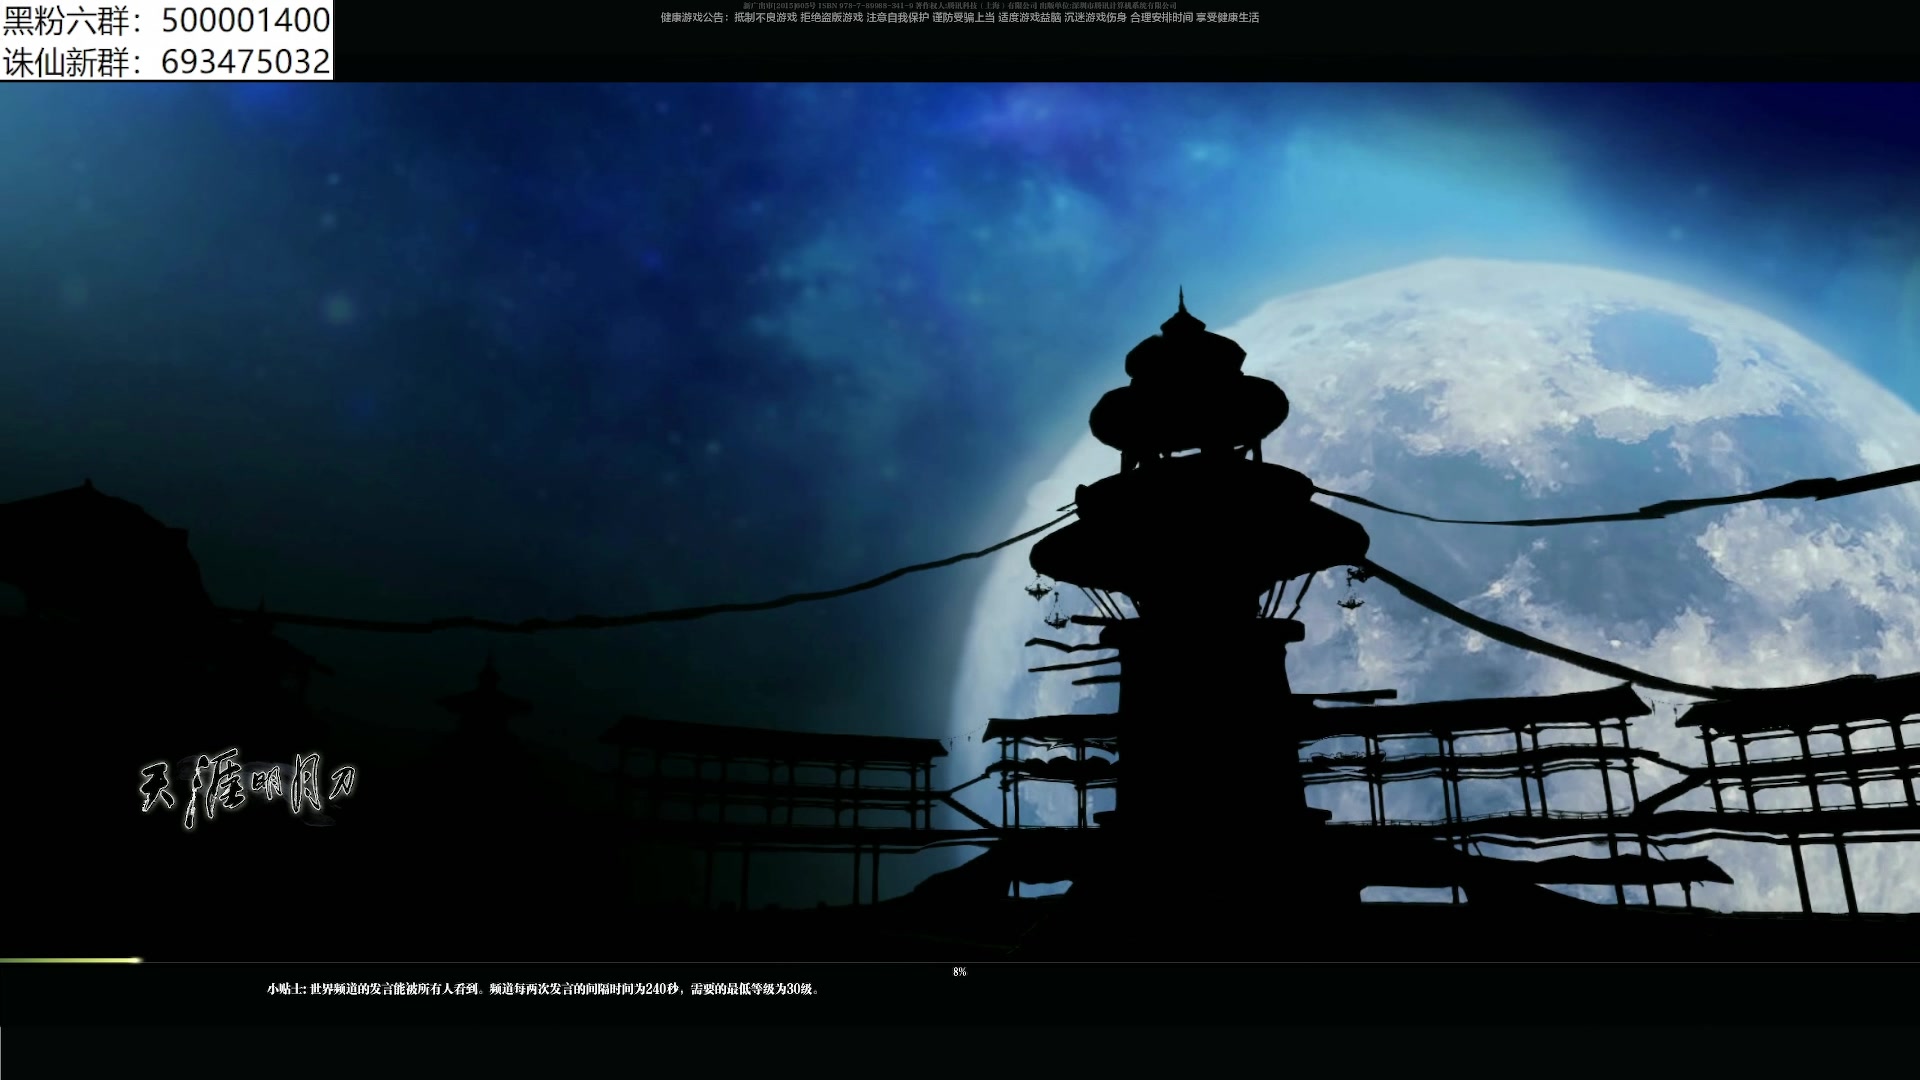Click the 8% loading percentage label

coord(959,972)
